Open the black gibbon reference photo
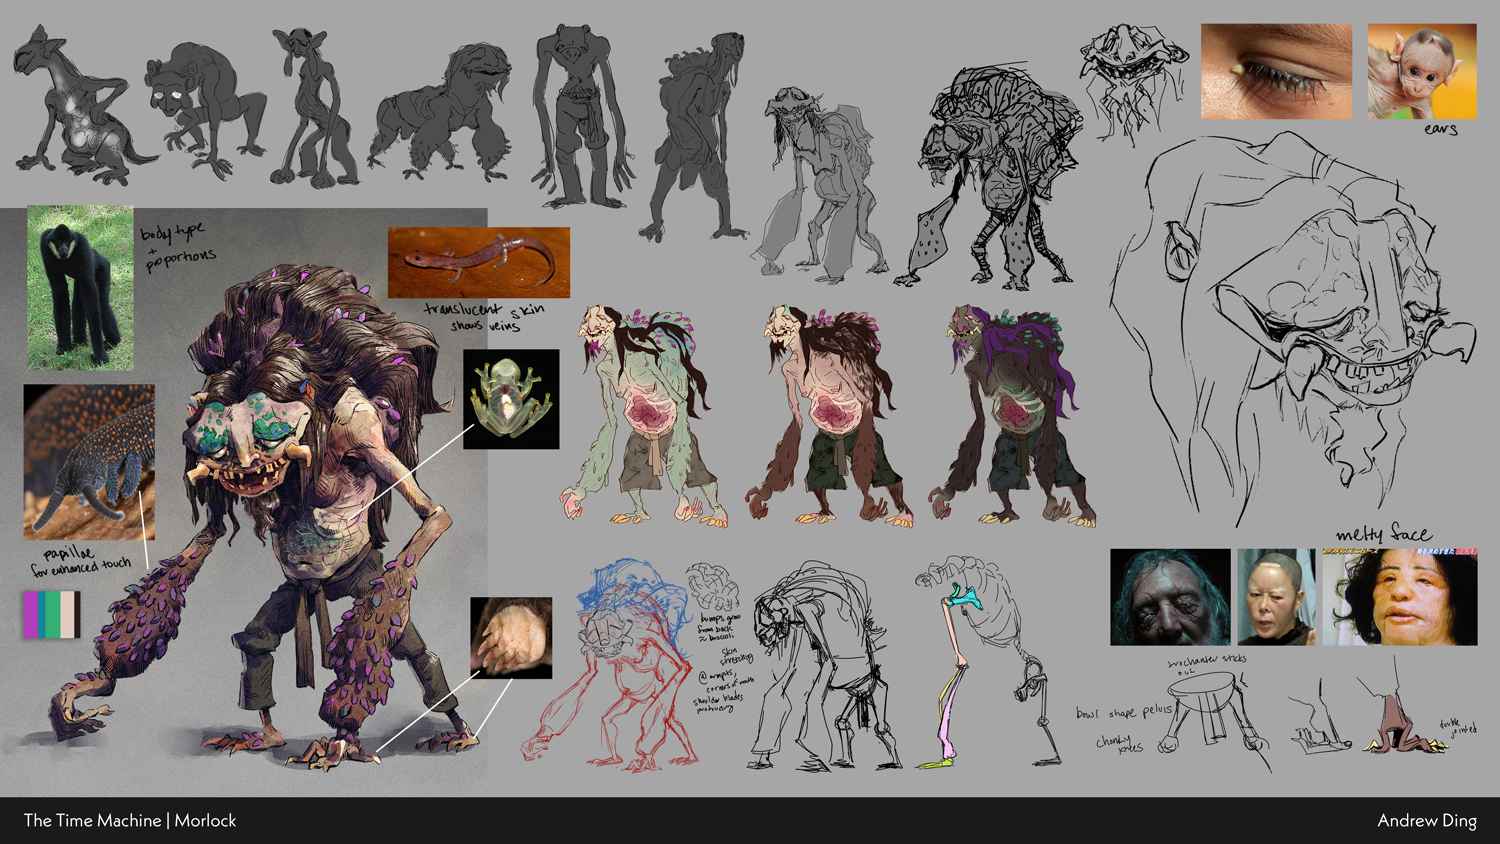 [x=80, y=288]
